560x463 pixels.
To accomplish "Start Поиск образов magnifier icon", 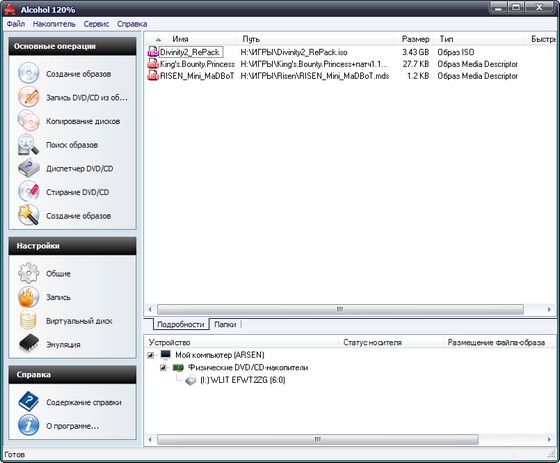I will pos(29,144).
